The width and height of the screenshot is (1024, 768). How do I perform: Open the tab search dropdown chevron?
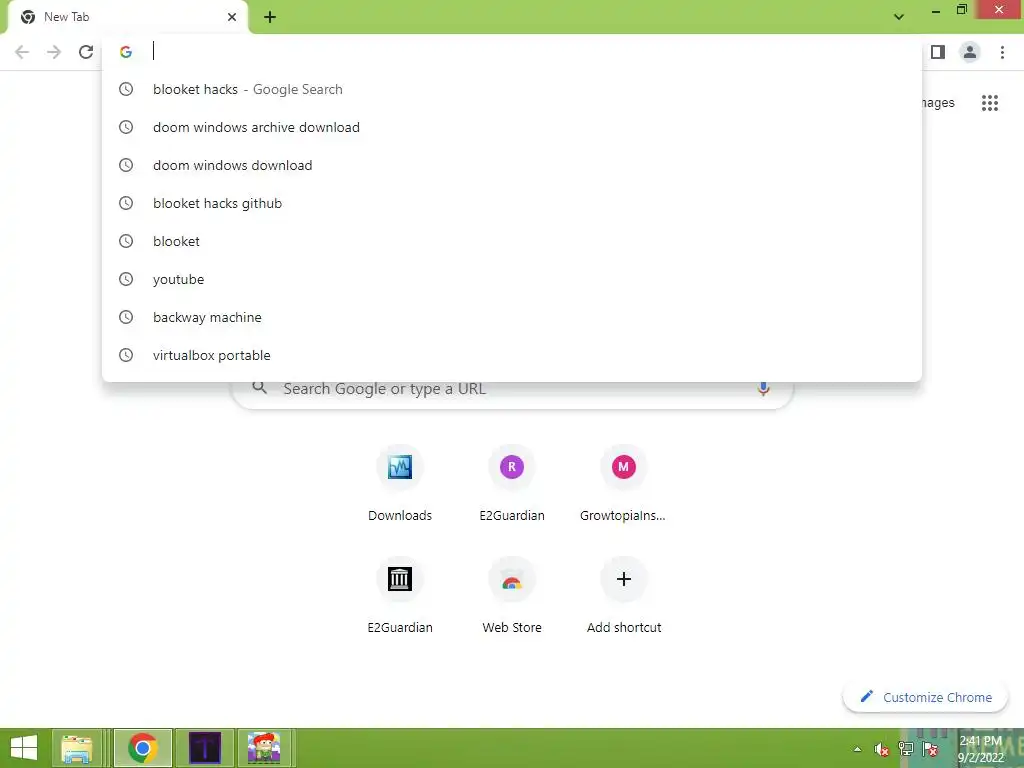(899, 17)
